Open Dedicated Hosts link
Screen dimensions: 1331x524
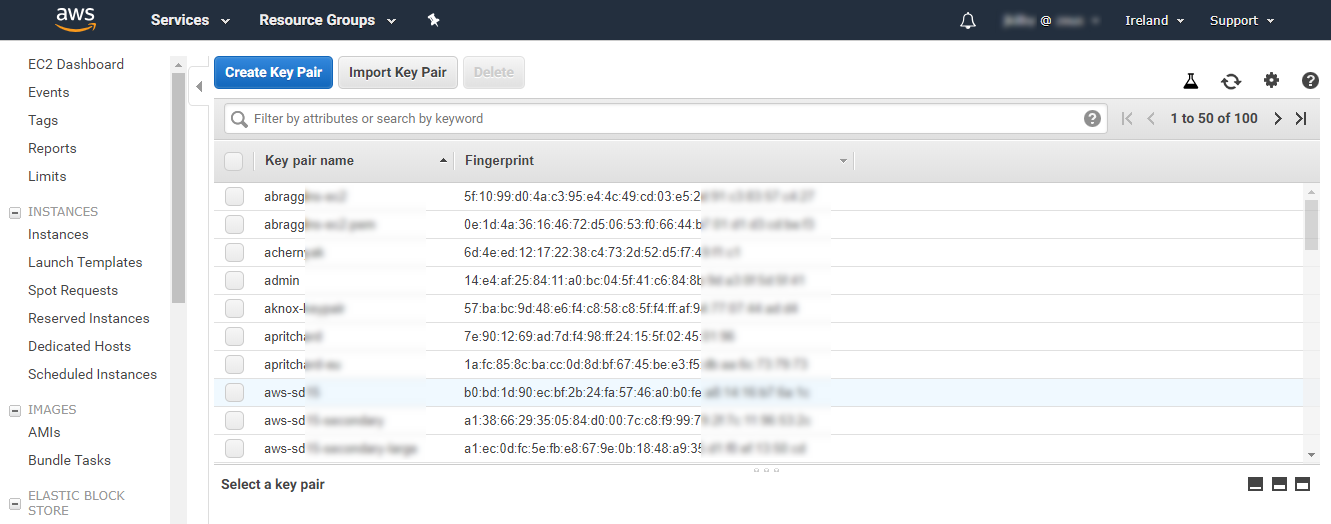coord(79,346)
